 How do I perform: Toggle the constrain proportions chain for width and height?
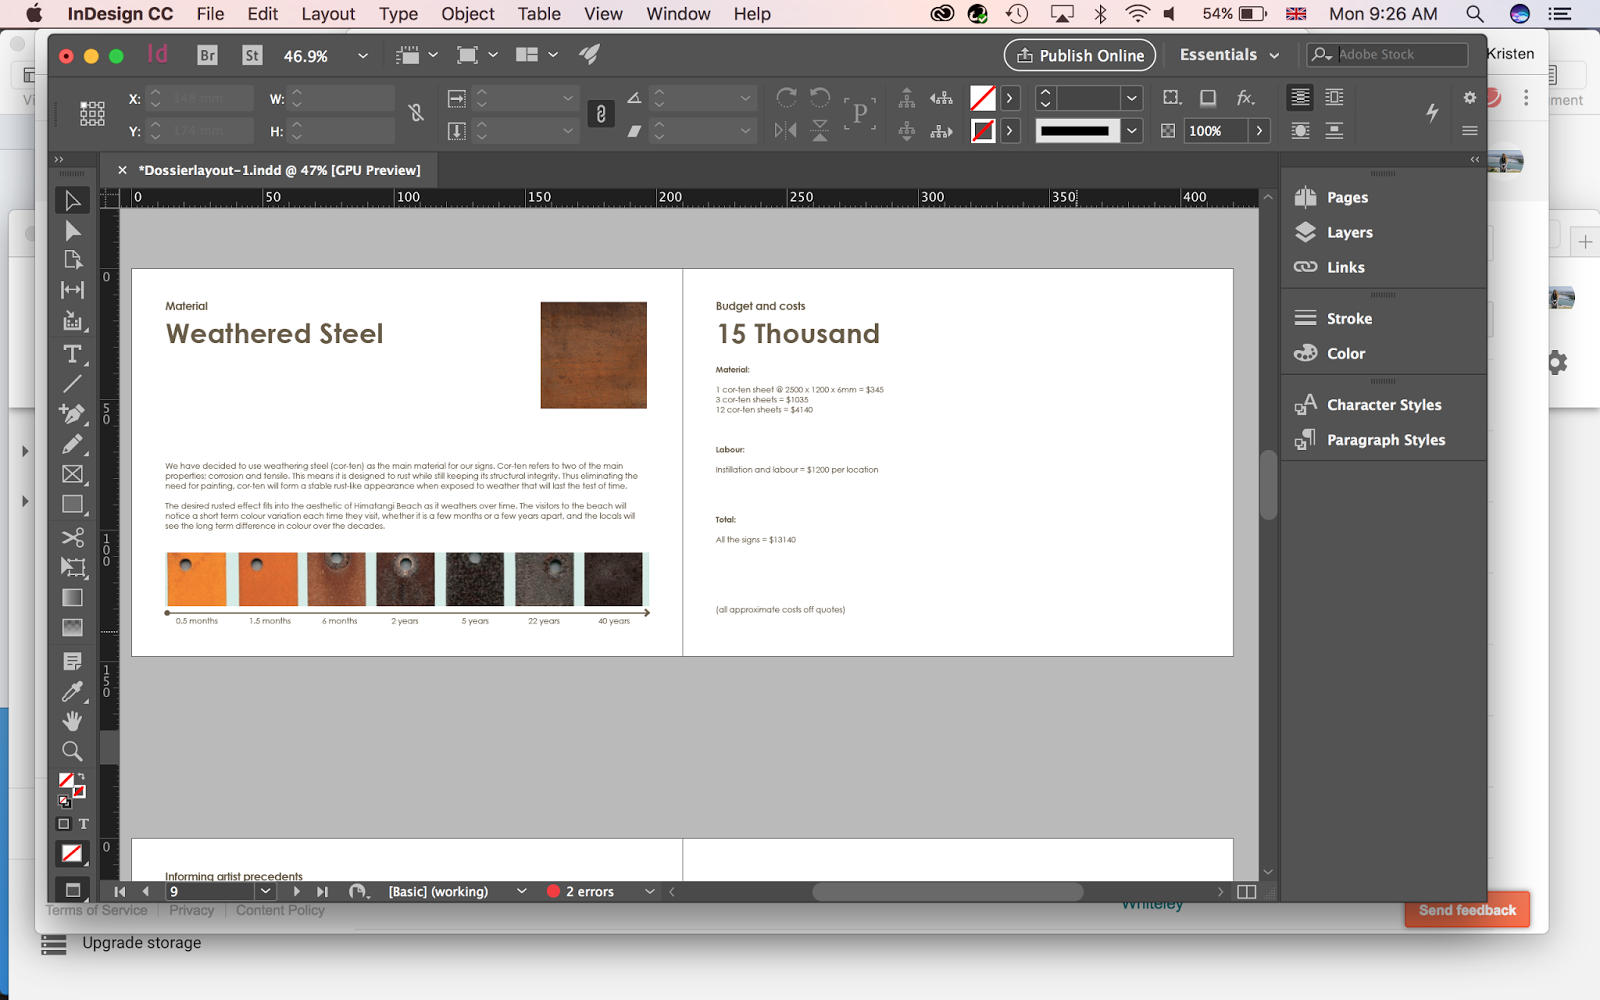coord(415,113)
